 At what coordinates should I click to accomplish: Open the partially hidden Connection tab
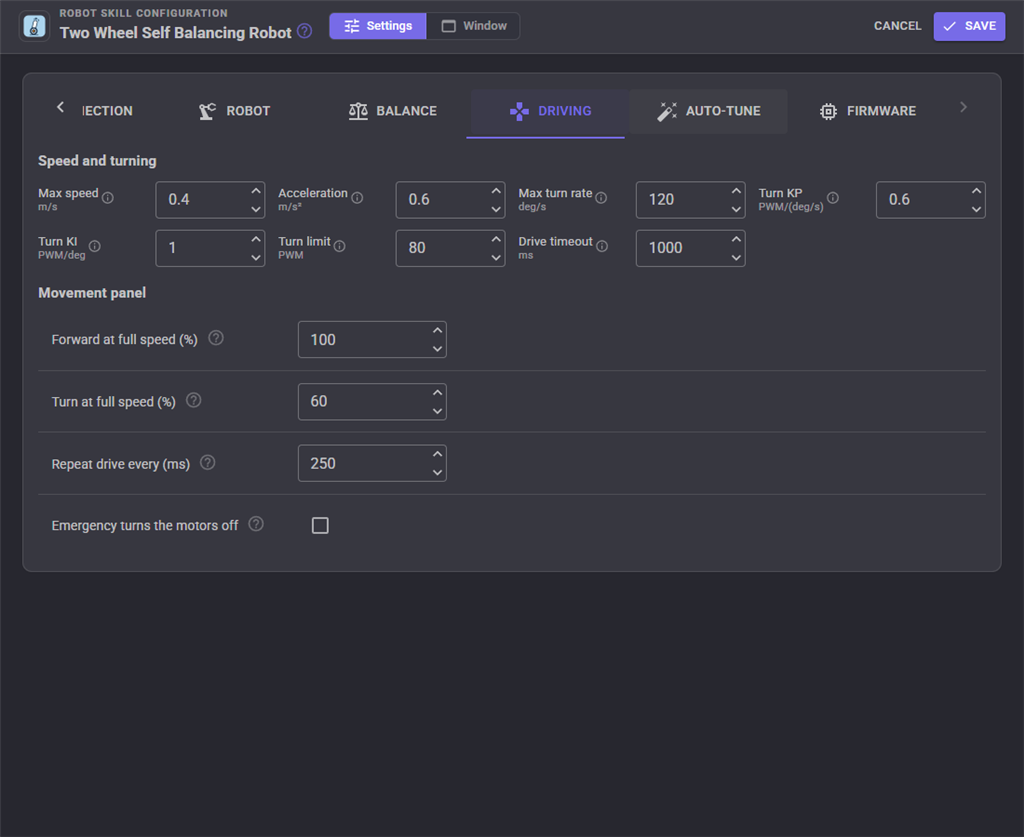107,111
